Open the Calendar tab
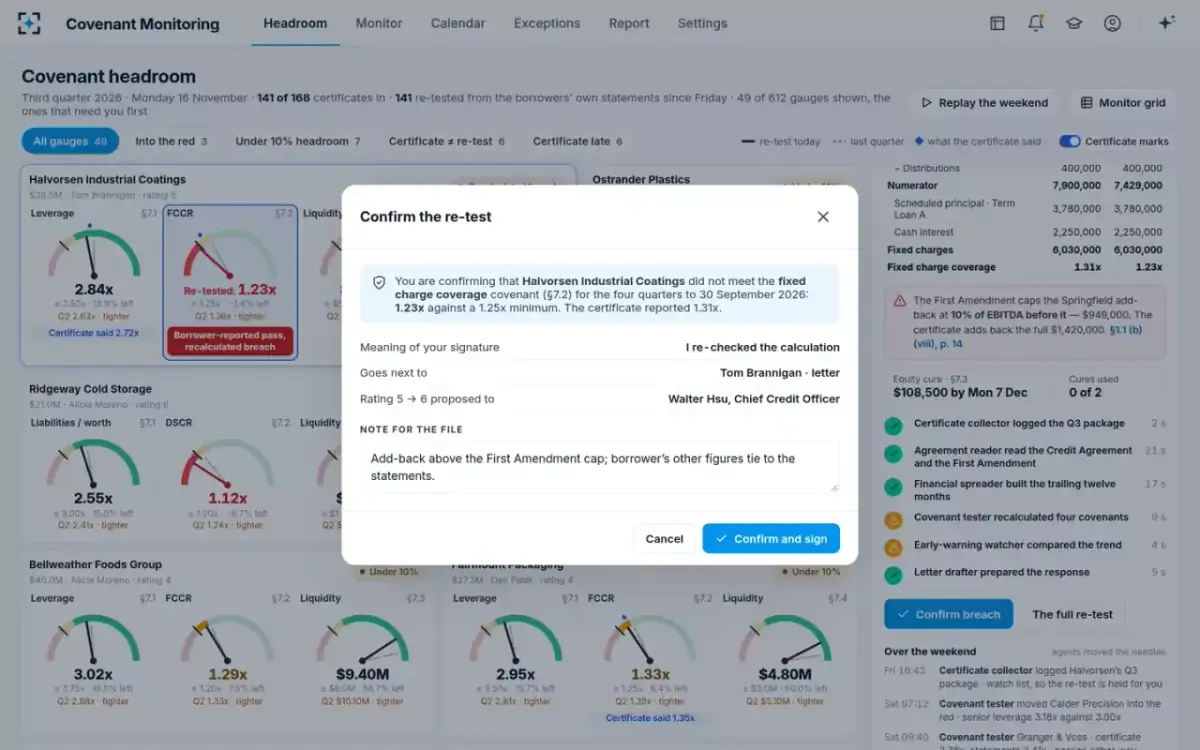The width and height of the screenshot is (1200, 750). pyautogui.click(x=458, y=23)
